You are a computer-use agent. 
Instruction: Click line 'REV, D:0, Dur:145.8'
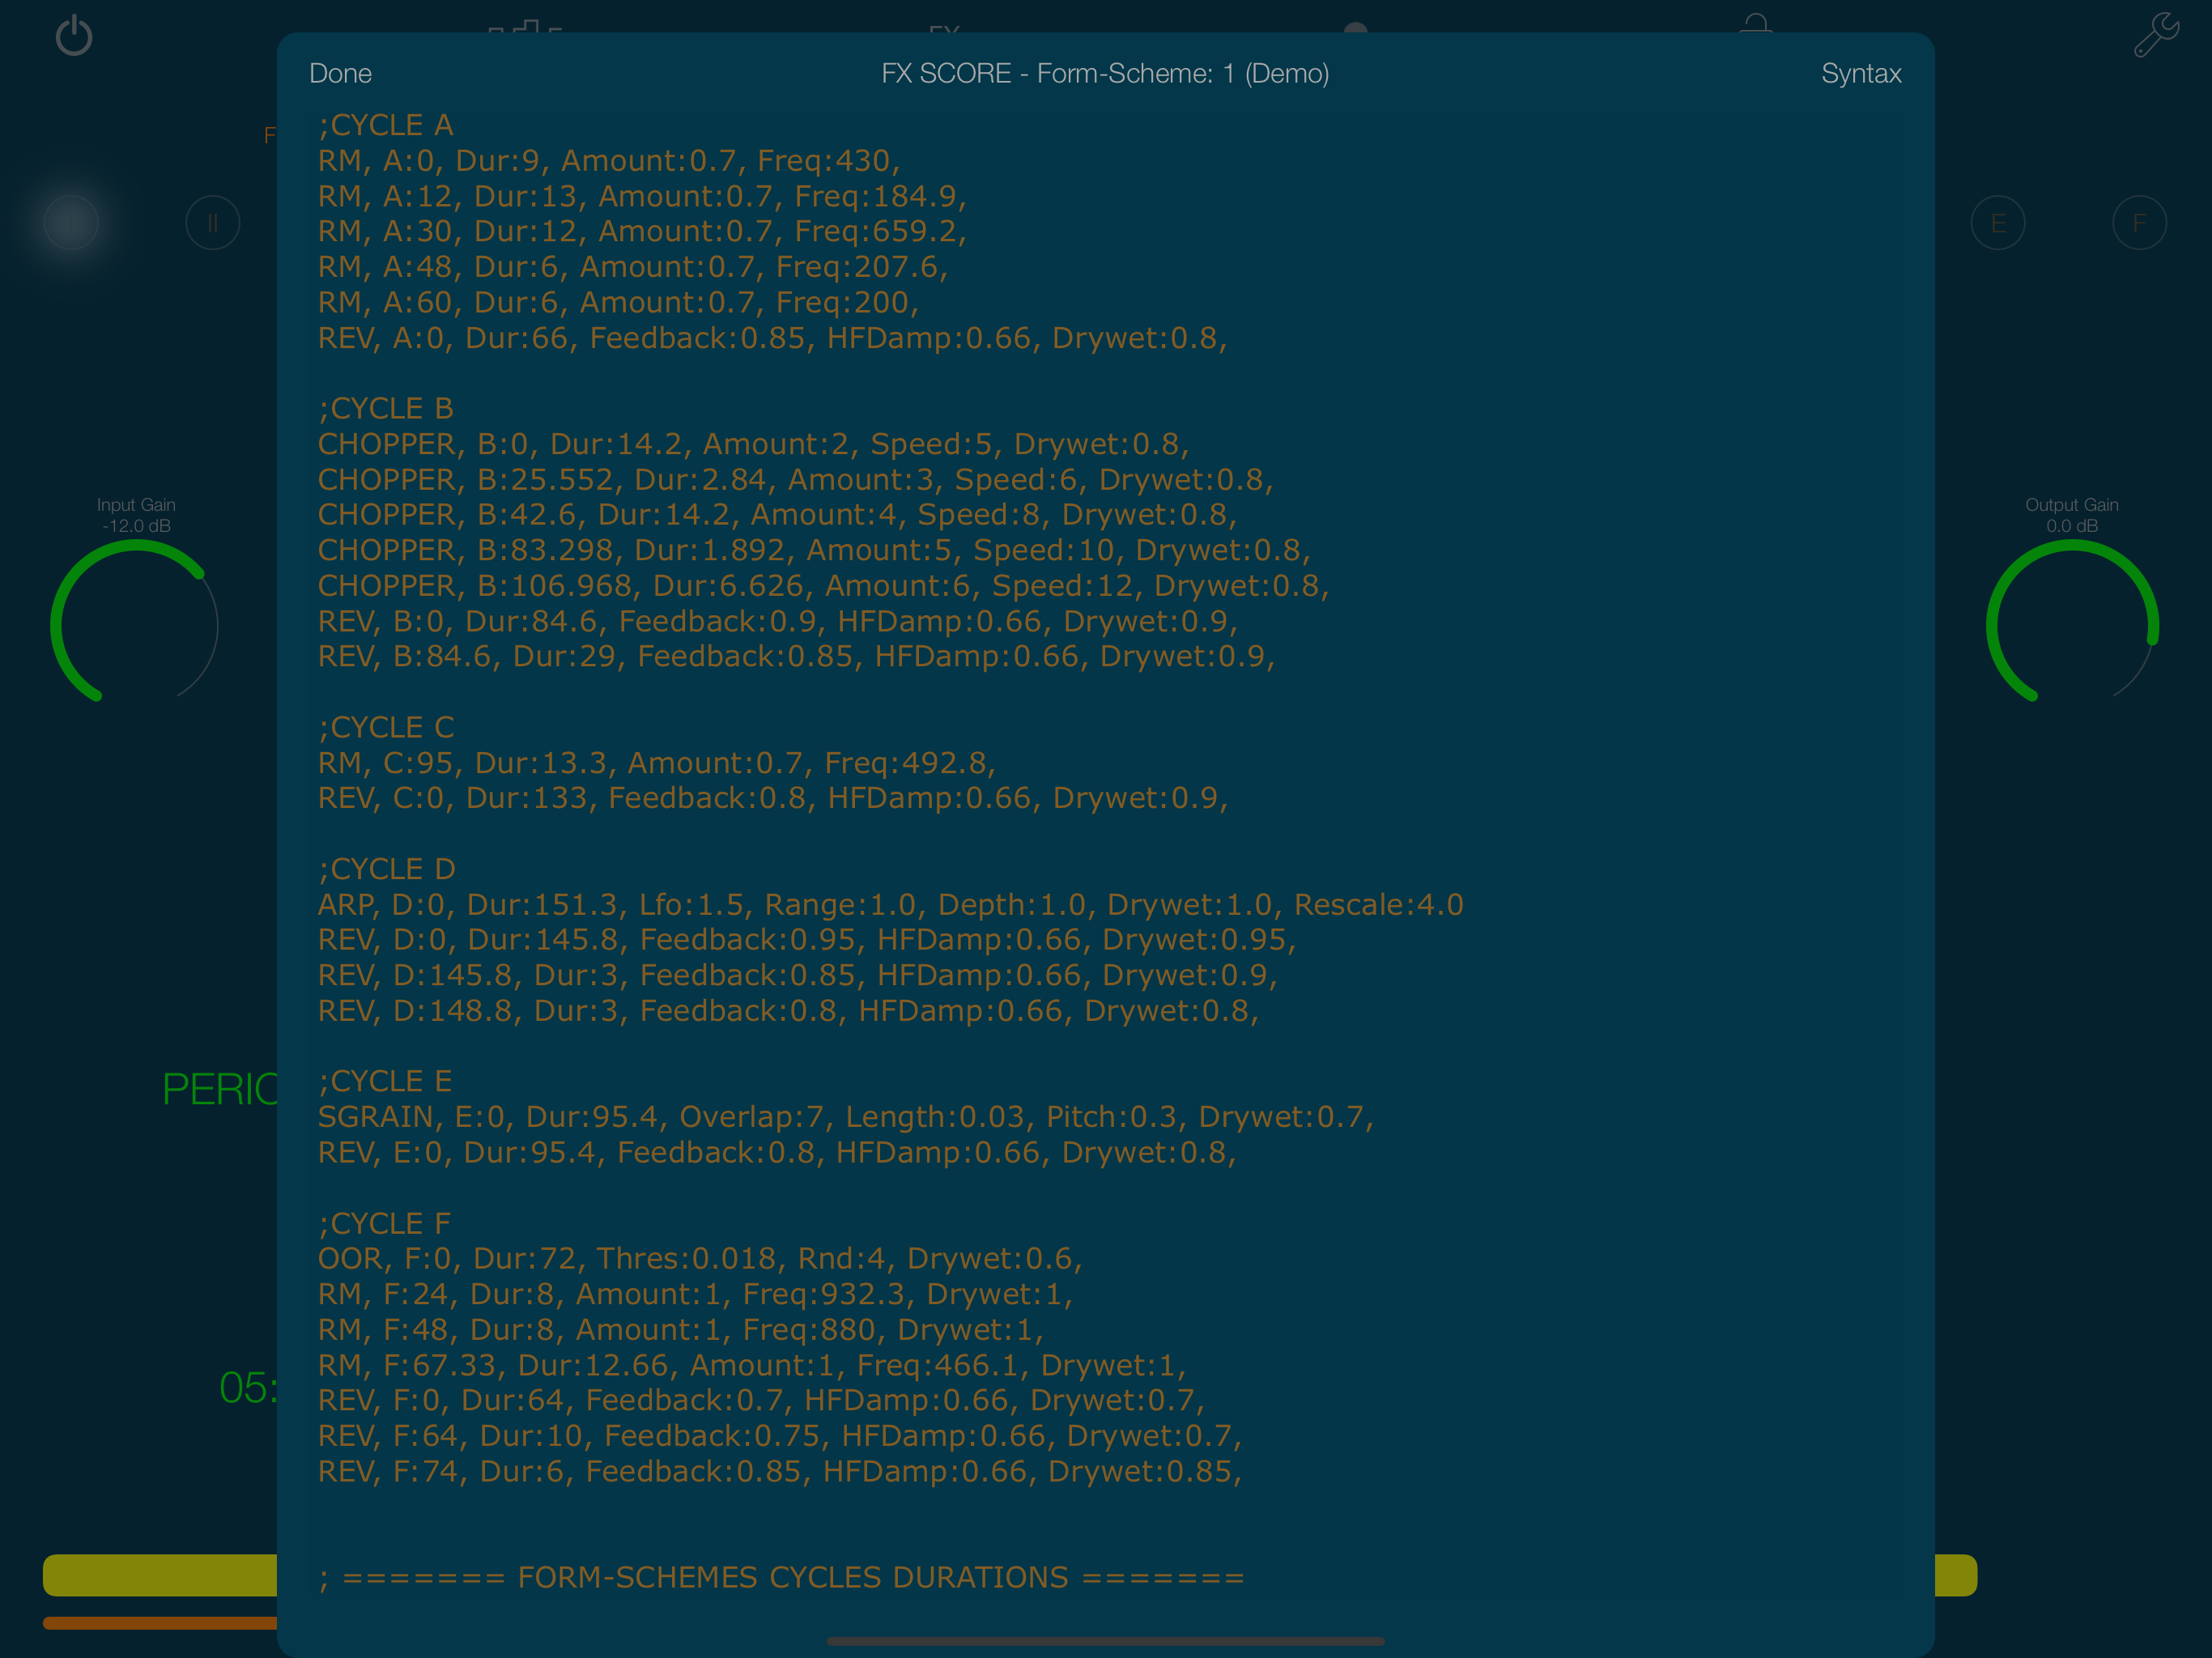[807, 940]
